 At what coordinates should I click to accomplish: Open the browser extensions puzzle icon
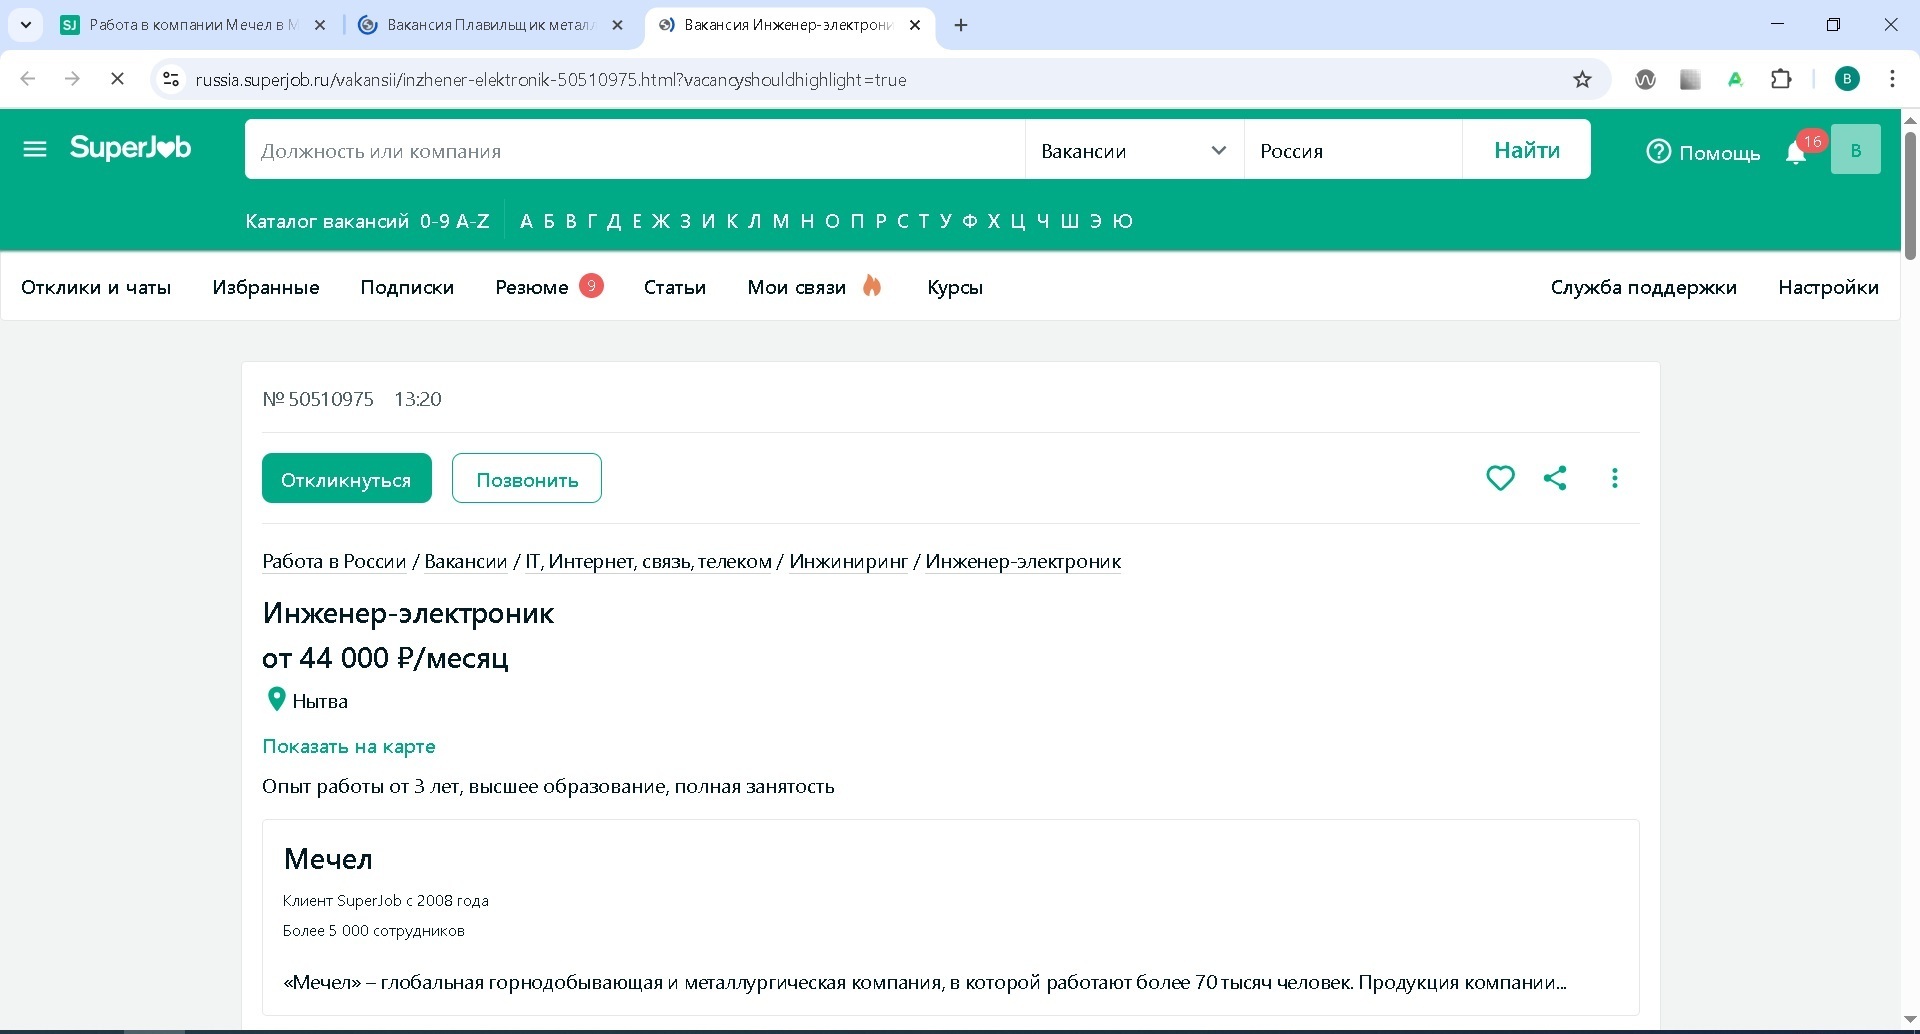pyautogui.click(x=1781, y=80)
